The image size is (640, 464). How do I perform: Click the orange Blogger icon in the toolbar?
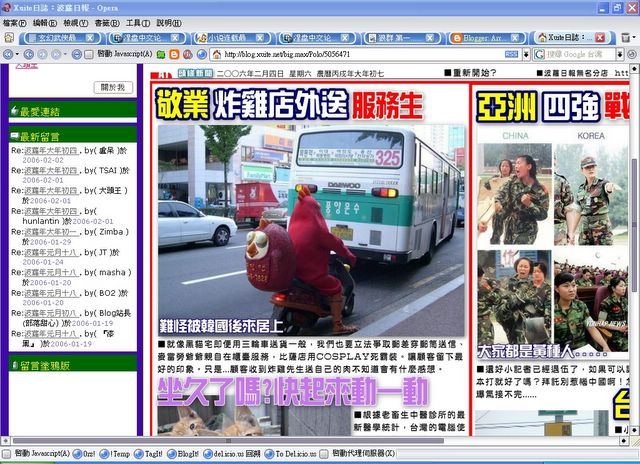pos(174,54)
